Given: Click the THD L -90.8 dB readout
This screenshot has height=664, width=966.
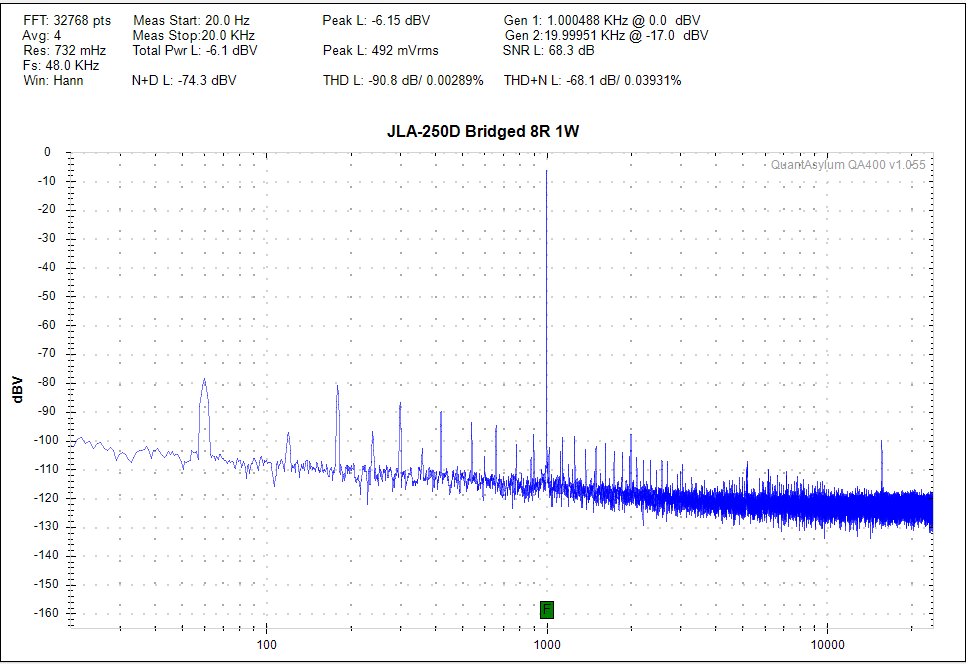Looking at the screenshot, I should click(x=403, y=80).
